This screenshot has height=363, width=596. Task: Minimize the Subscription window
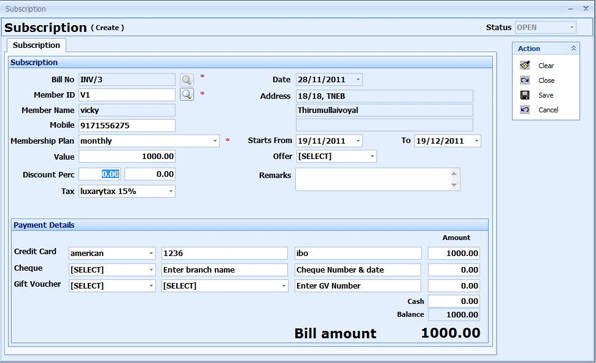tap(571, 9)
